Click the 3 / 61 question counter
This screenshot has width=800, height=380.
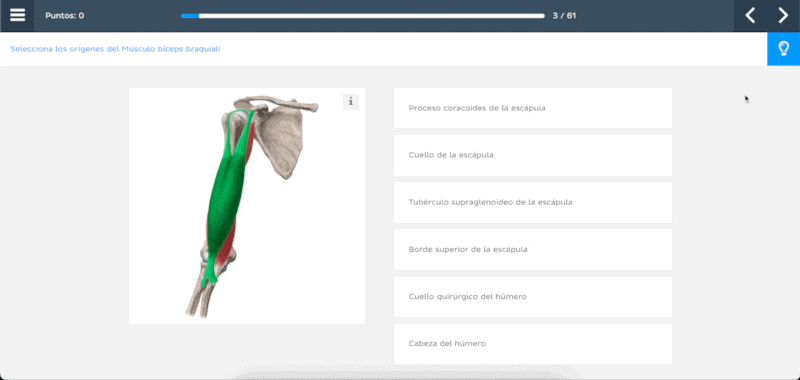[x=564, y=16]
